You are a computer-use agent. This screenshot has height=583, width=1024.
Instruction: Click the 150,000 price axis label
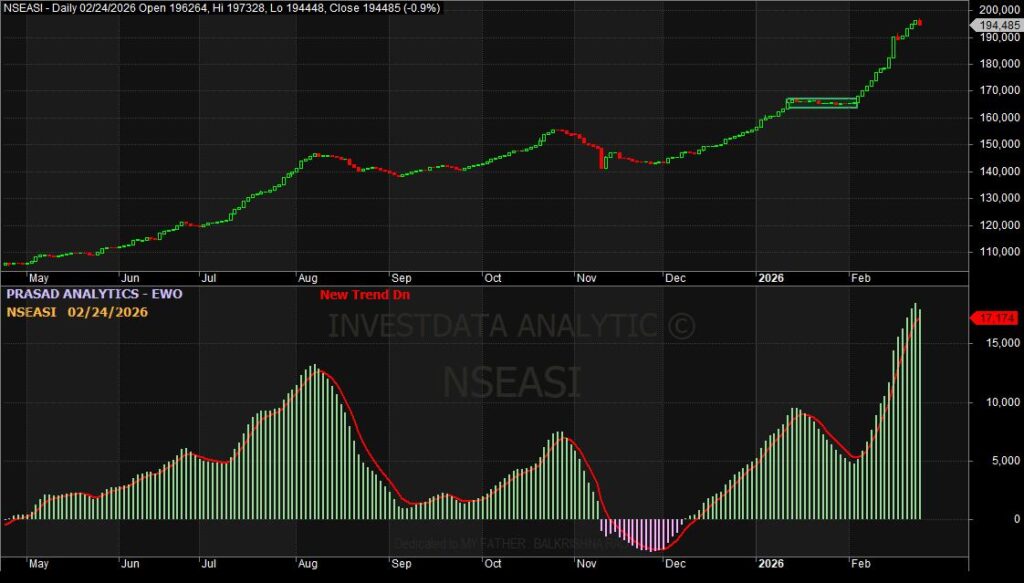pyautogui.click(x=995, y=144)
